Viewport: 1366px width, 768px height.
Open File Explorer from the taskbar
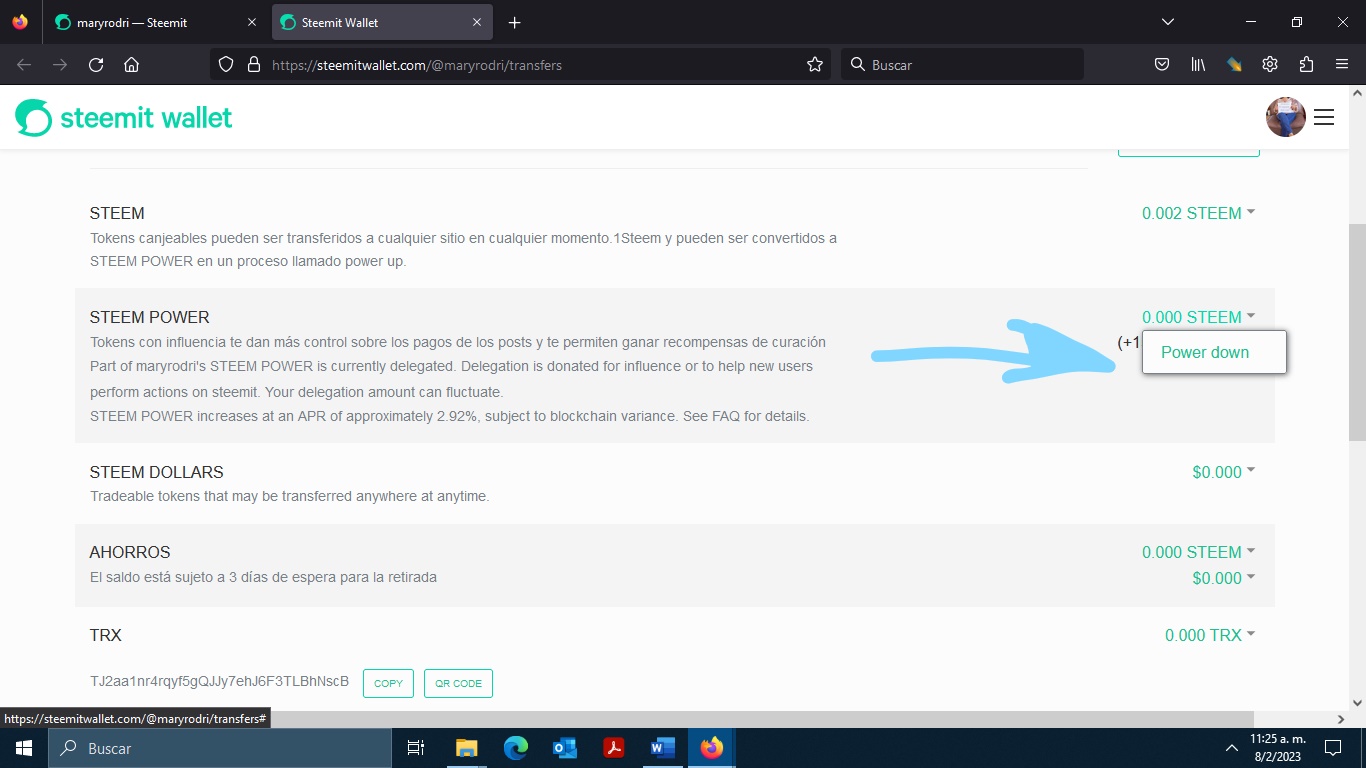(x=467, y=748)
